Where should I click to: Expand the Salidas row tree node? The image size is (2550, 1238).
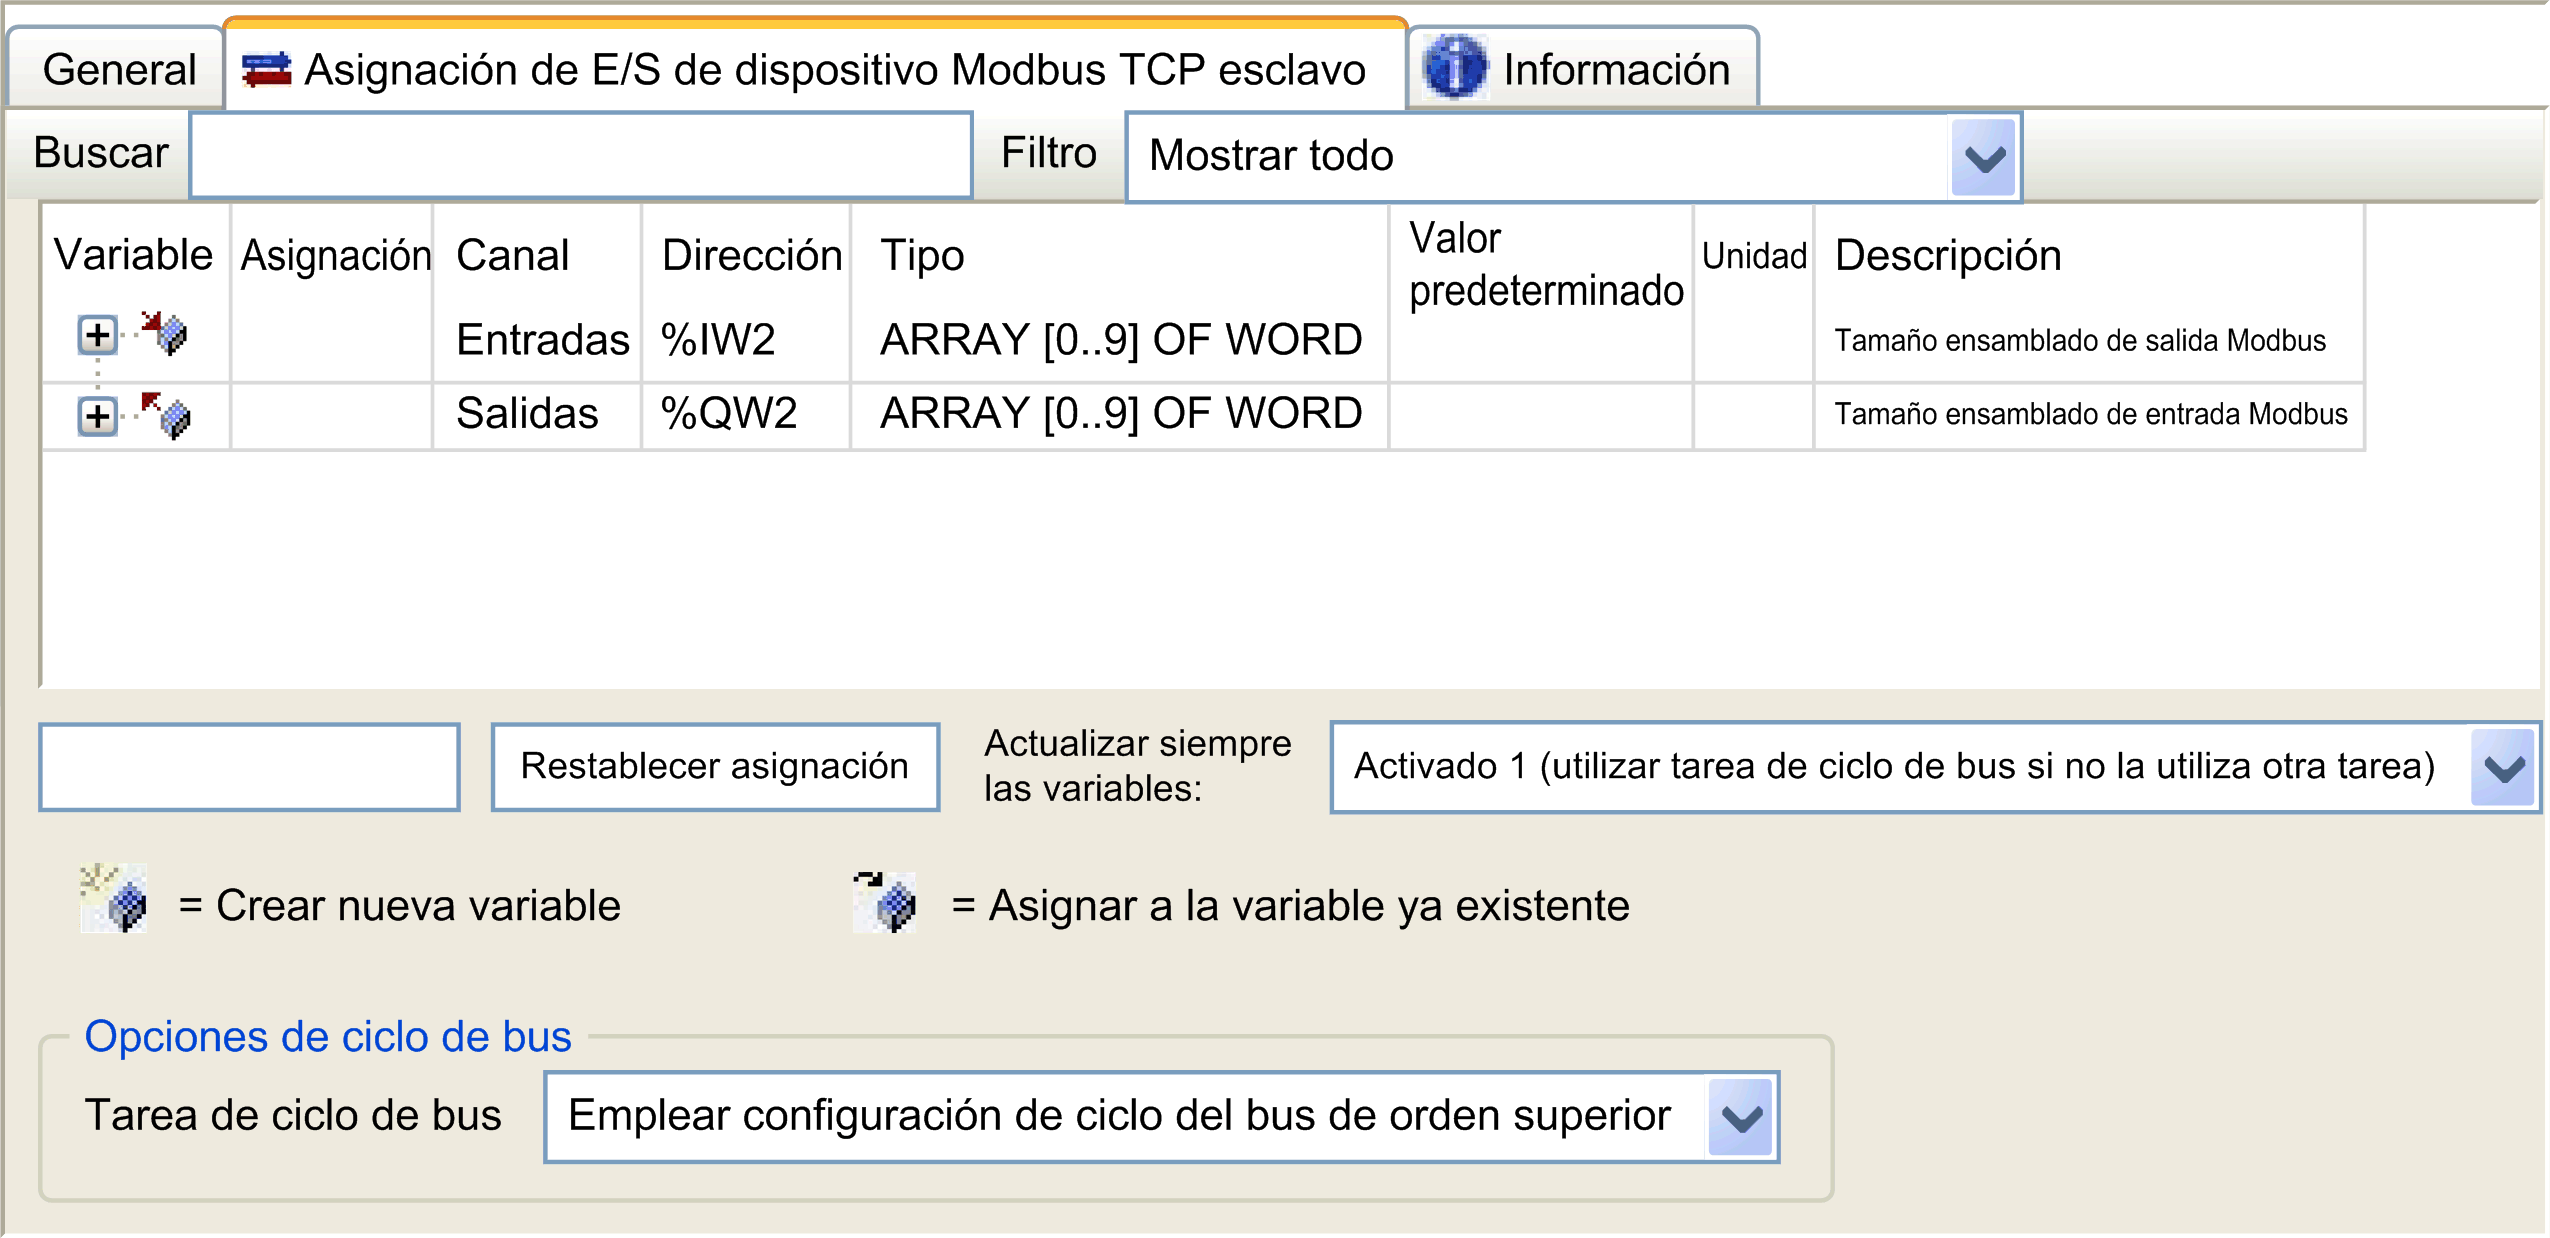97,416
